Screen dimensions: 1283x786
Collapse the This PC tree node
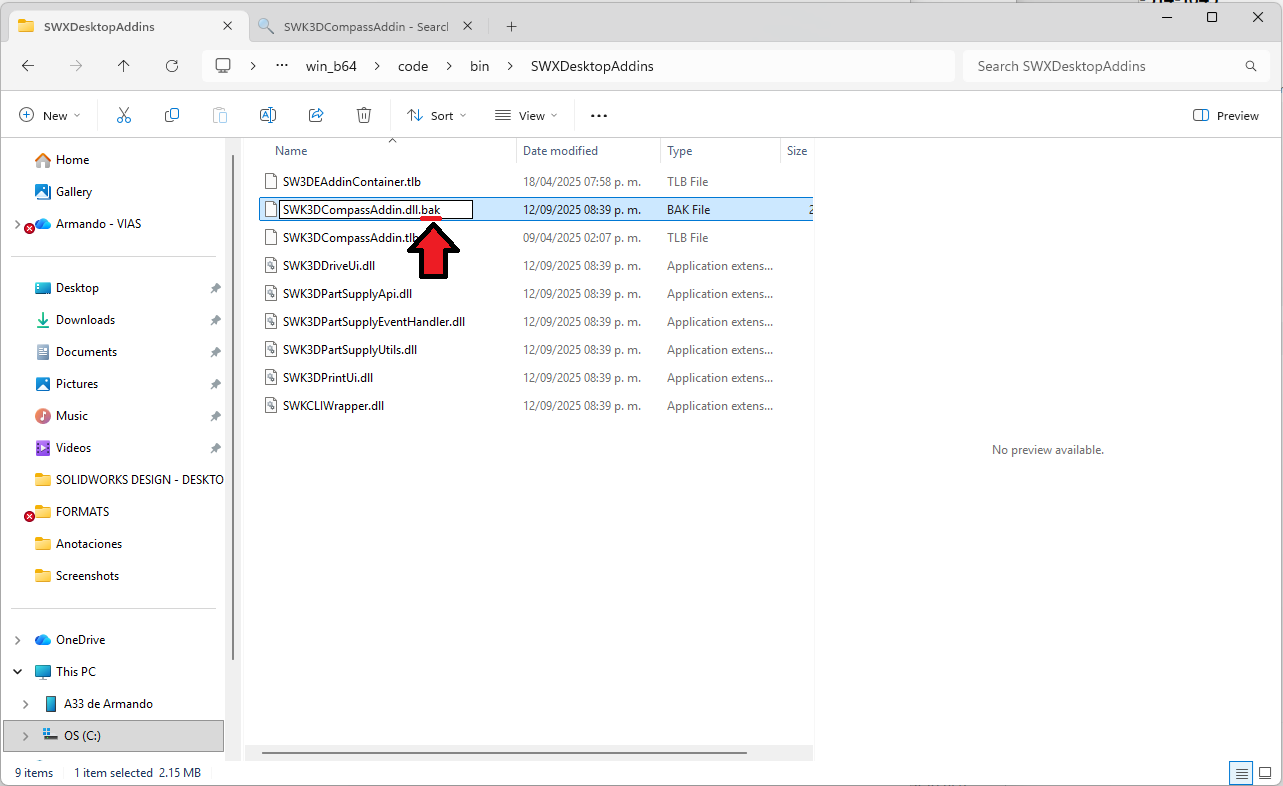tap(19, 672)
